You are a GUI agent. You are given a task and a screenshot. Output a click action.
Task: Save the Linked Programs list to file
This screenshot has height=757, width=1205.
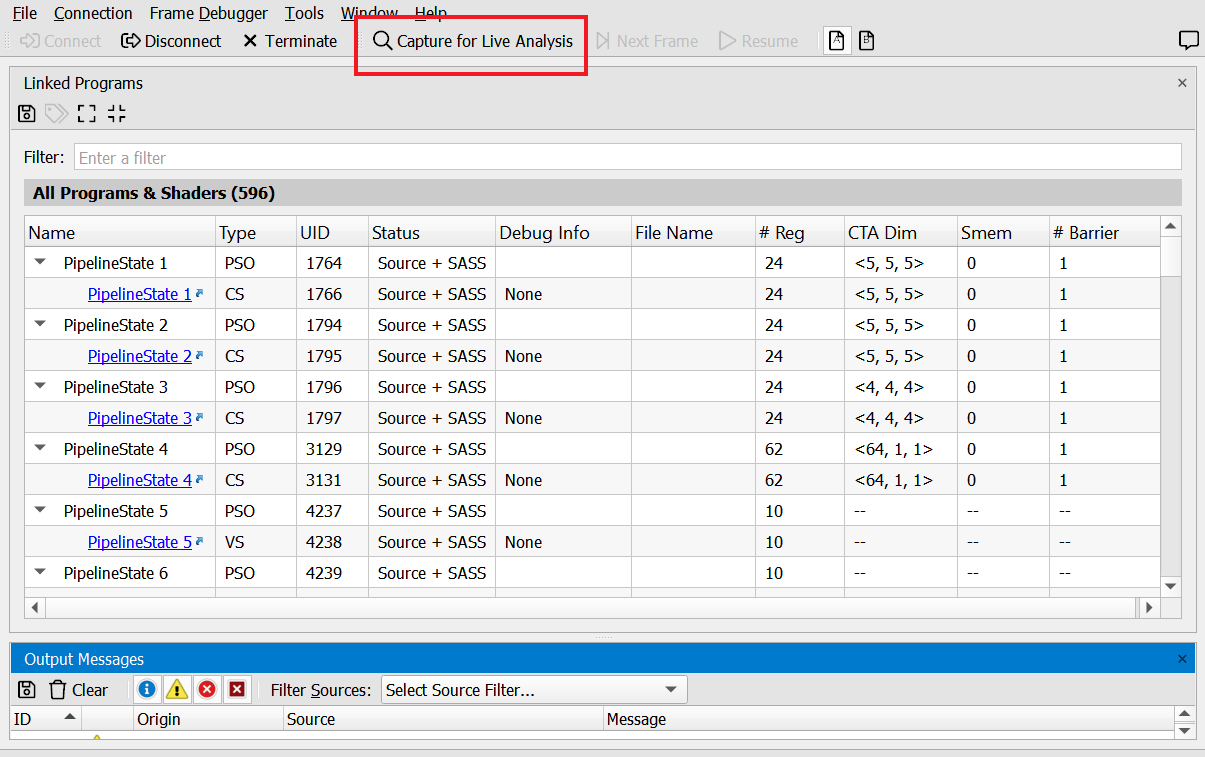tap(26, 113)
